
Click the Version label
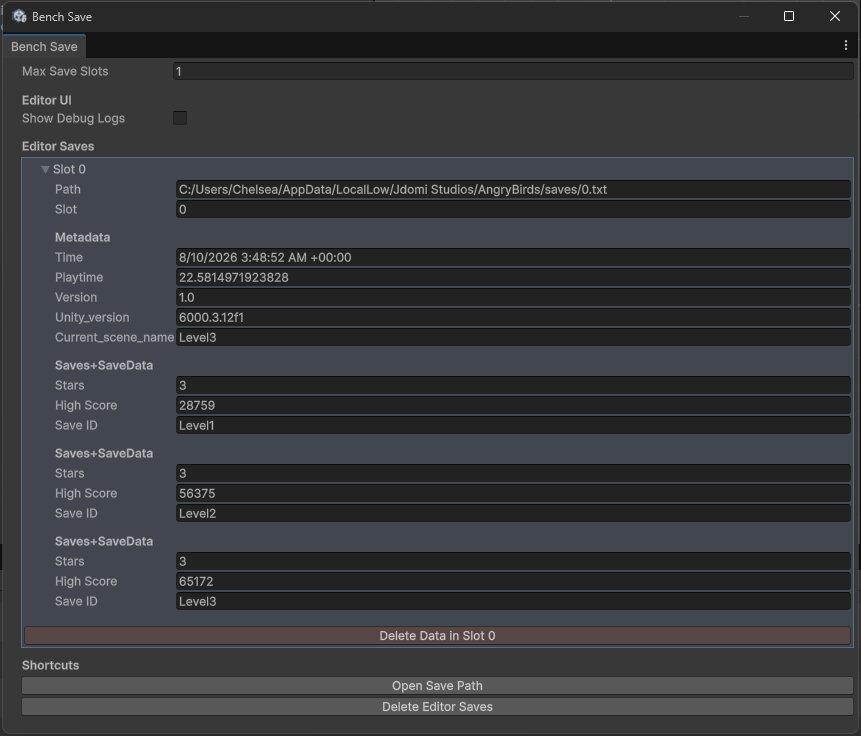click(x=76, y=297)
